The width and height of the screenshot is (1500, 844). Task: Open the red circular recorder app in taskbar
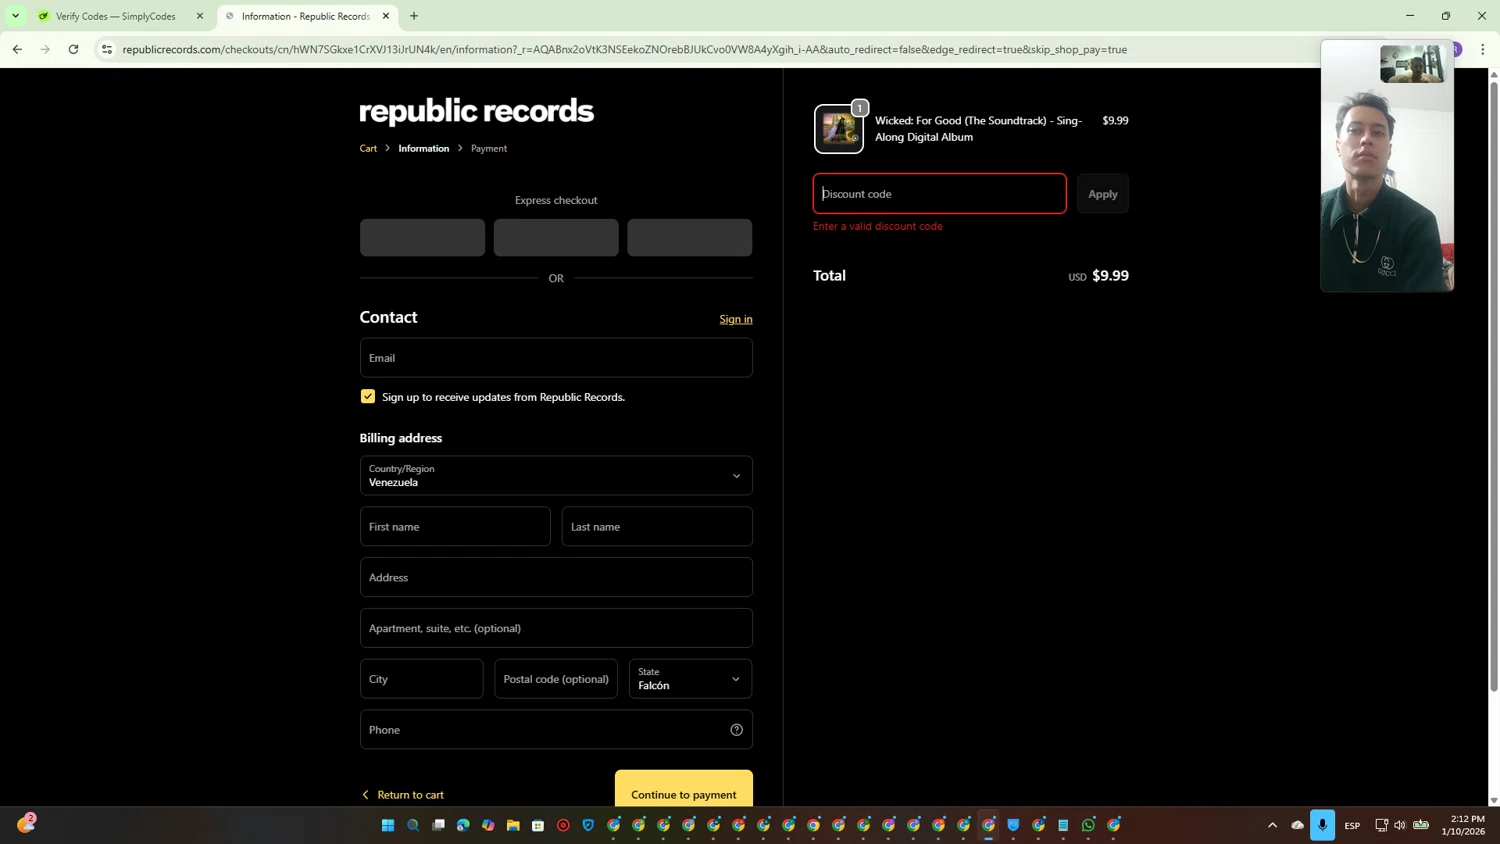coord(563,825)
